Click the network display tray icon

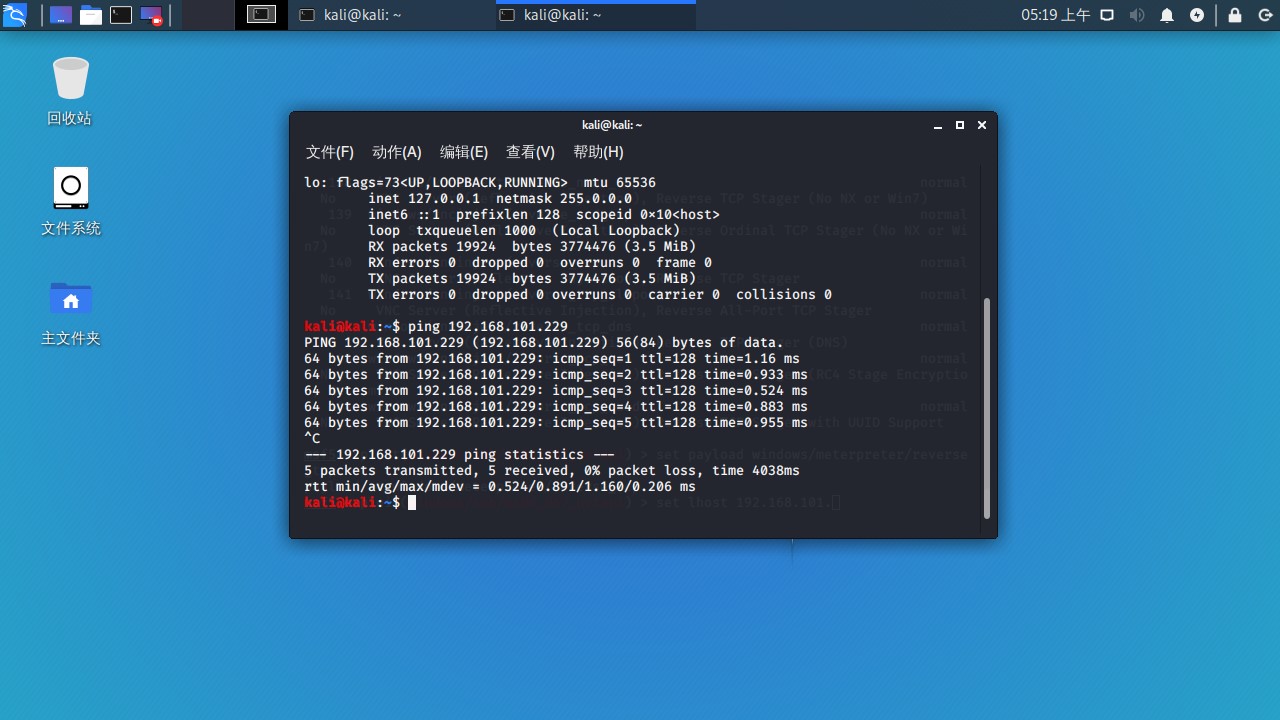tap(1107, 15)
